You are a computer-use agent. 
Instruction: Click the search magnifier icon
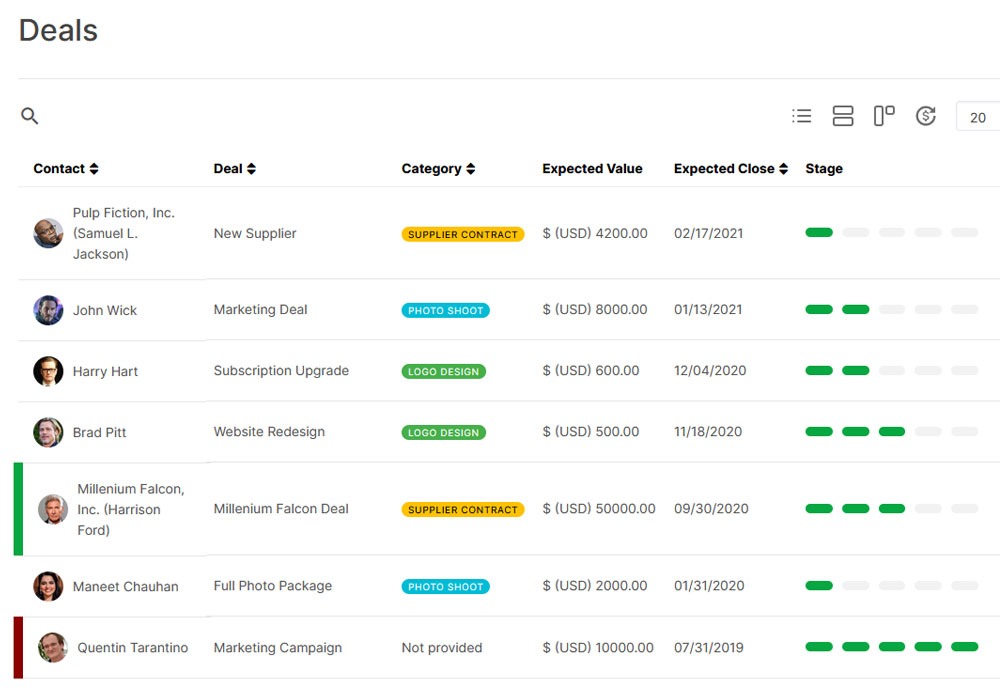[30, 116]
